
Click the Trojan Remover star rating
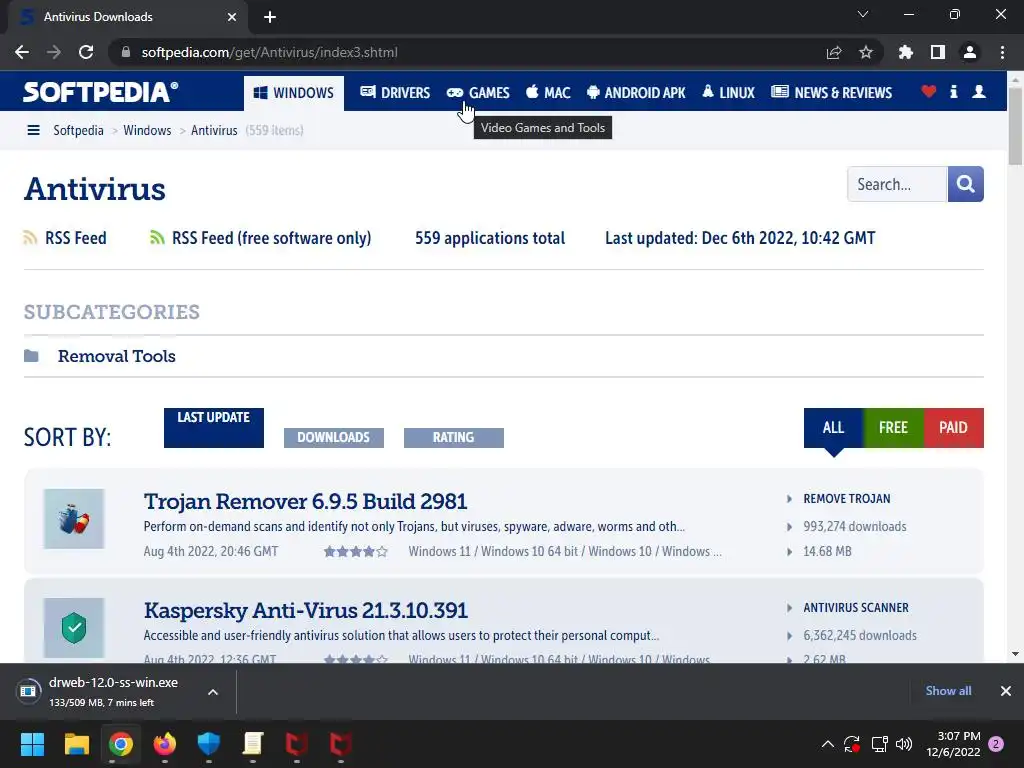click(x=356, y=552)
